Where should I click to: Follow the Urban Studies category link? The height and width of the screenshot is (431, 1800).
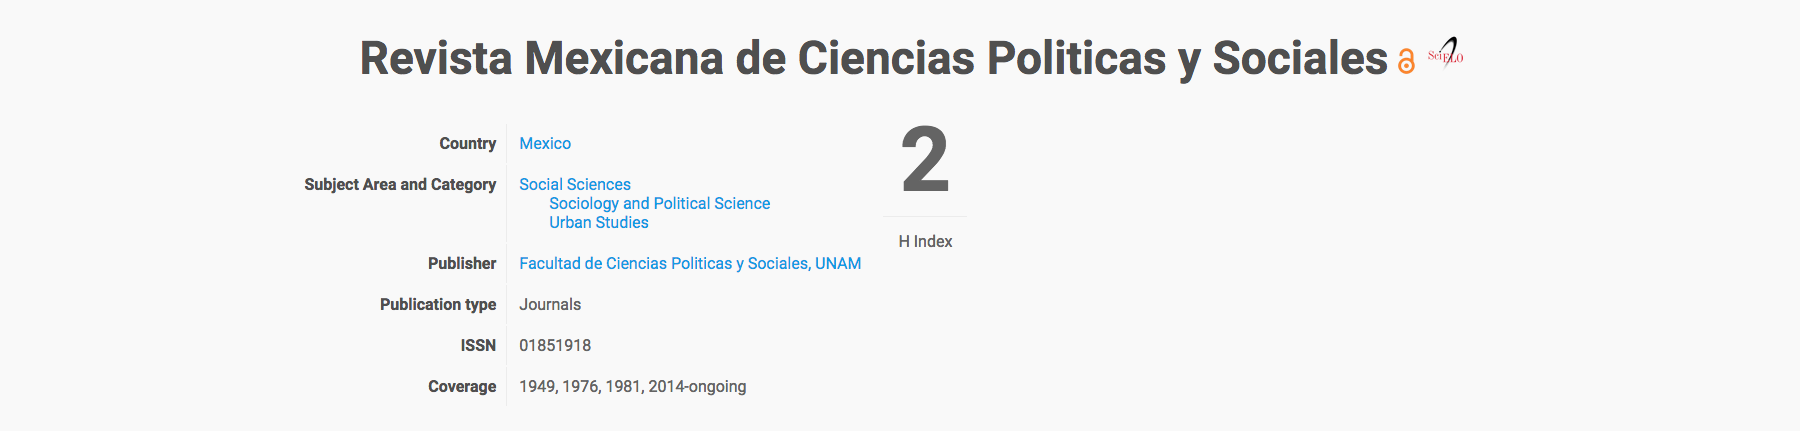(x=598, y=222)
